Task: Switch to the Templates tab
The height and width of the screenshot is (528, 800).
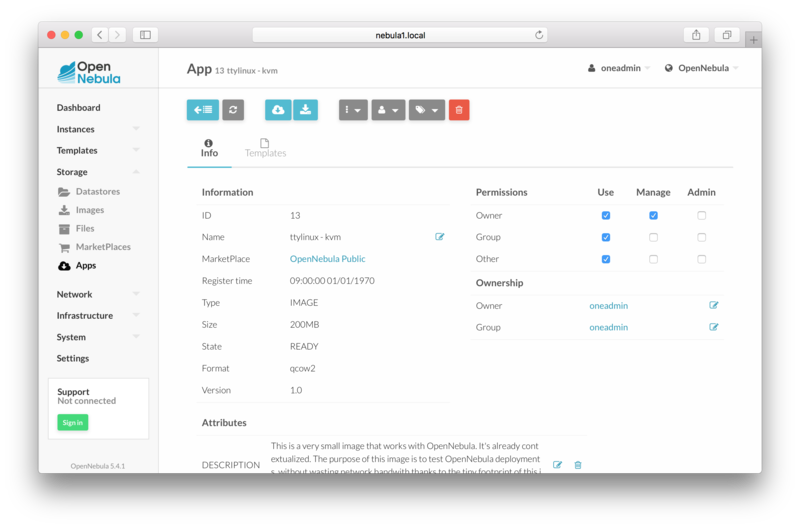Action: [265, 148]
